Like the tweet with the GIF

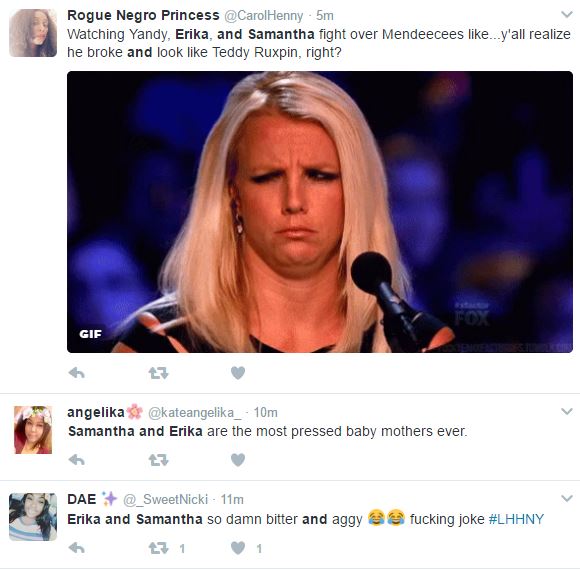238,373
